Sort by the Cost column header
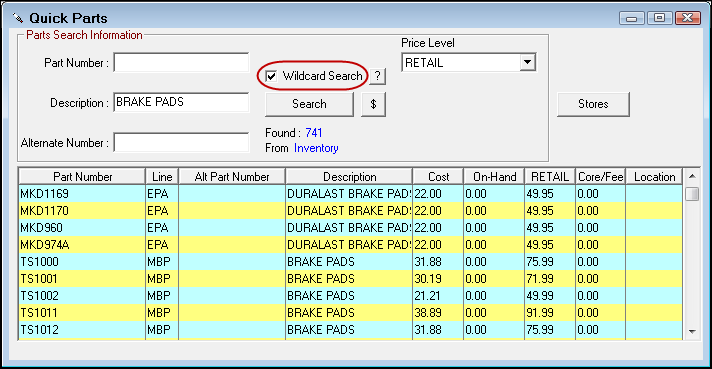Viewport: 712px width, 369px height. [x=438, y=177]
